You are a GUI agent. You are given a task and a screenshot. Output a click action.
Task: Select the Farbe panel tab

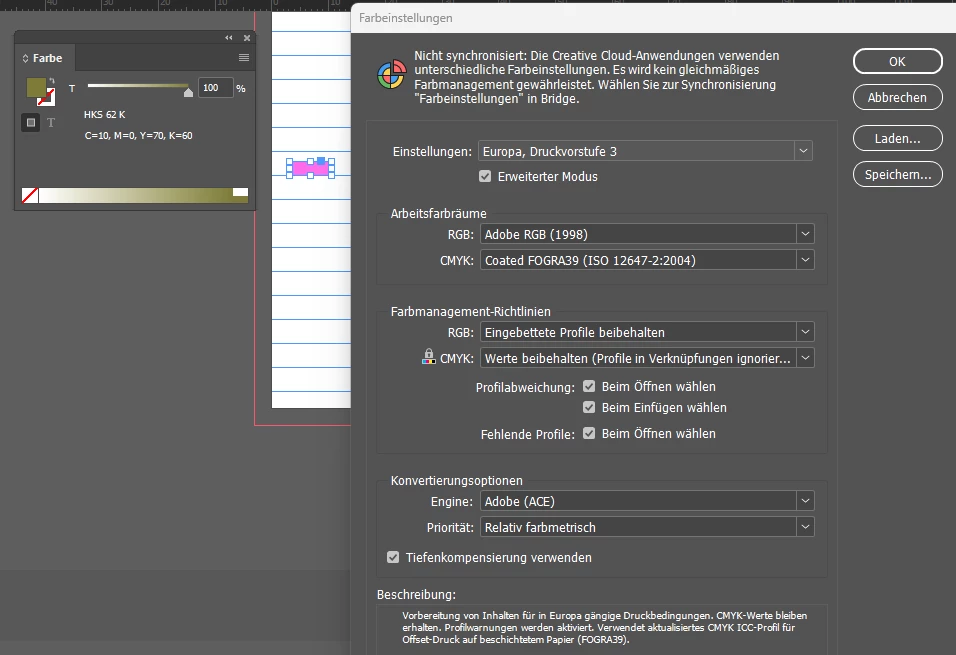coord(48,58)
